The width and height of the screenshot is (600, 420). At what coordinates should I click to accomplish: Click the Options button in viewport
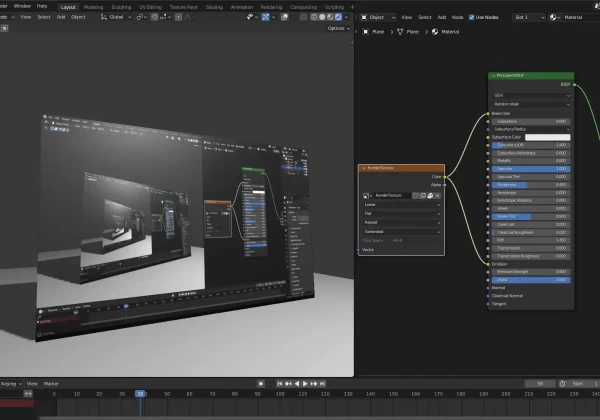[x=338, y=28]
